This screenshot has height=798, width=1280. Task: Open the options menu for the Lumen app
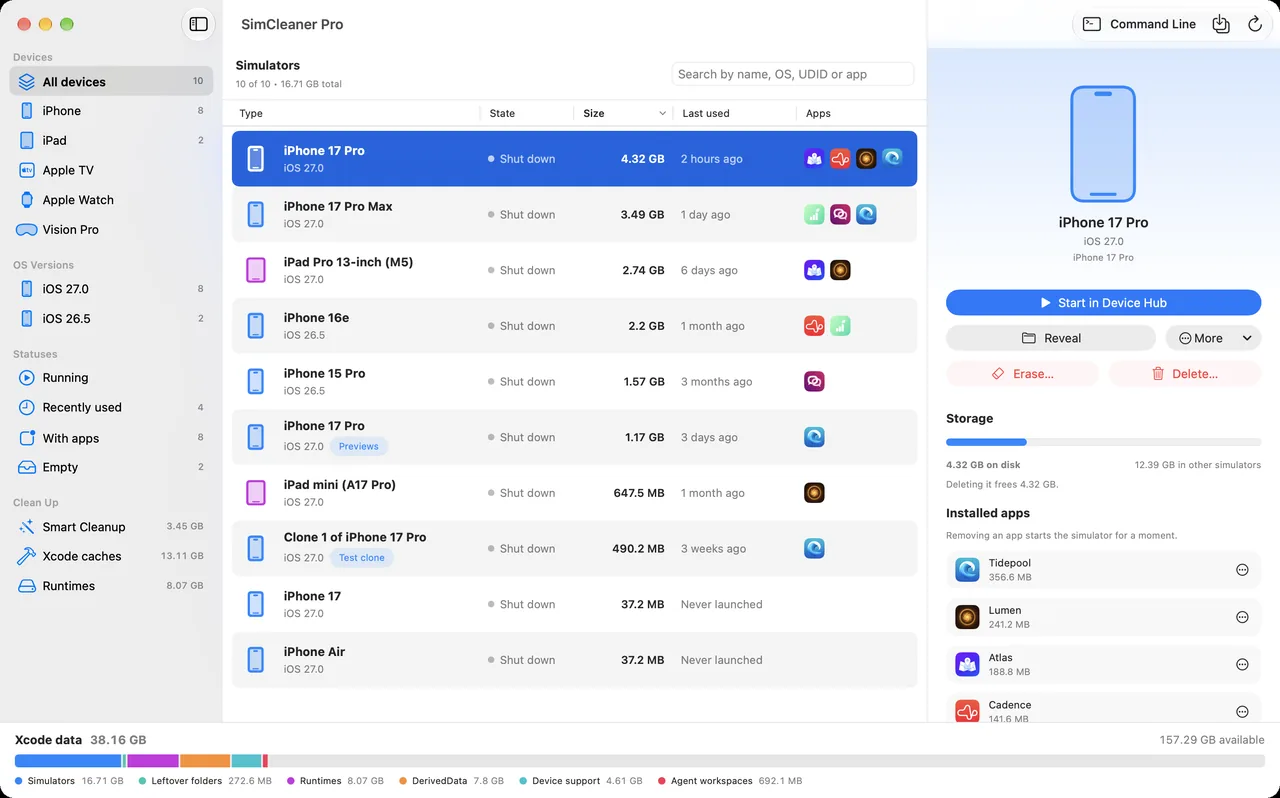pyautogui.click(x=1242, y=617)
